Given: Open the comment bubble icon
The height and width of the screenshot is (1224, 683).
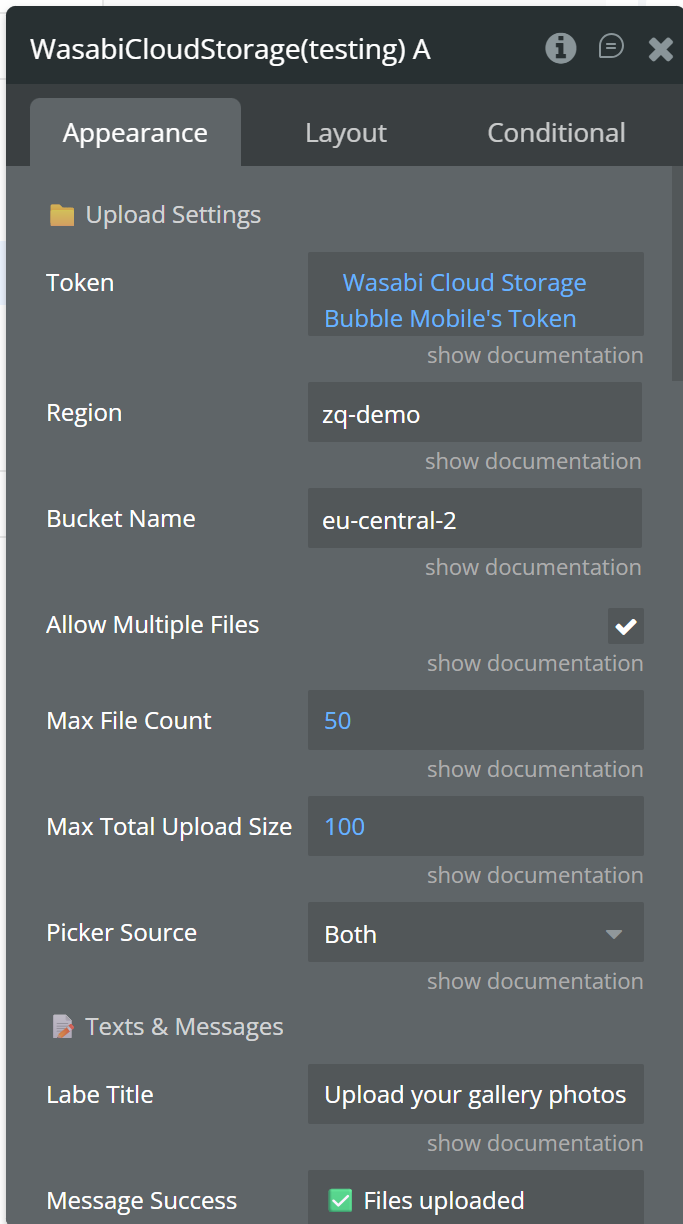Looking at the screenshot, I should (x=610, y=47).
